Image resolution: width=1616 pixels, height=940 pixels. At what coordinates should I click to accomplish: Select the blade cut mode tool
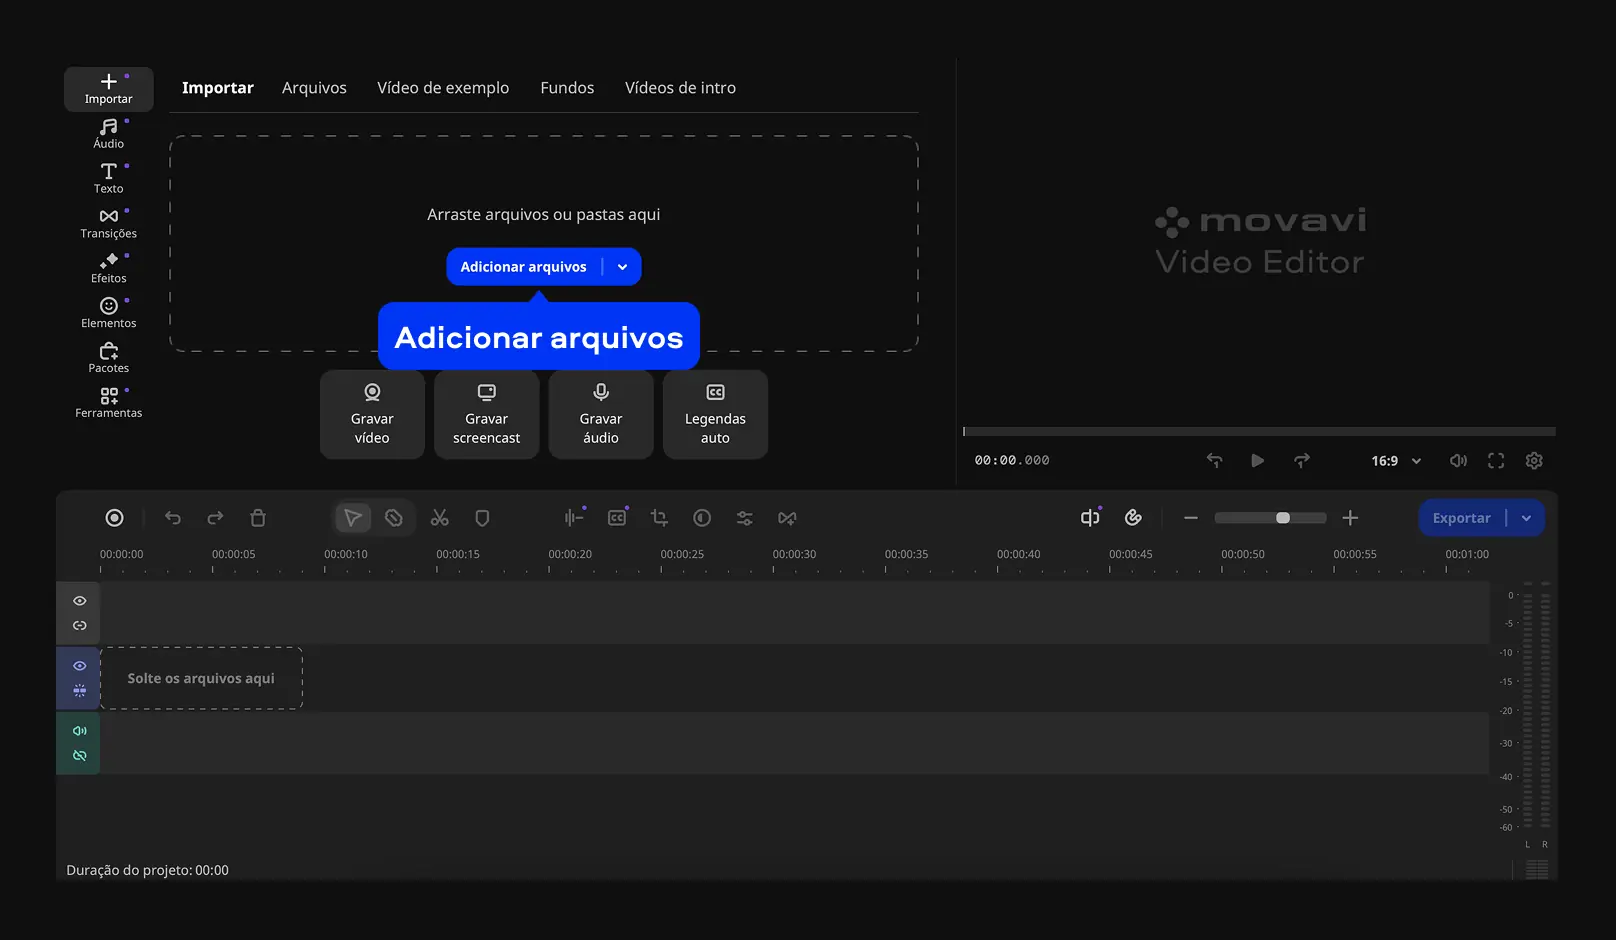click(394, 518)
